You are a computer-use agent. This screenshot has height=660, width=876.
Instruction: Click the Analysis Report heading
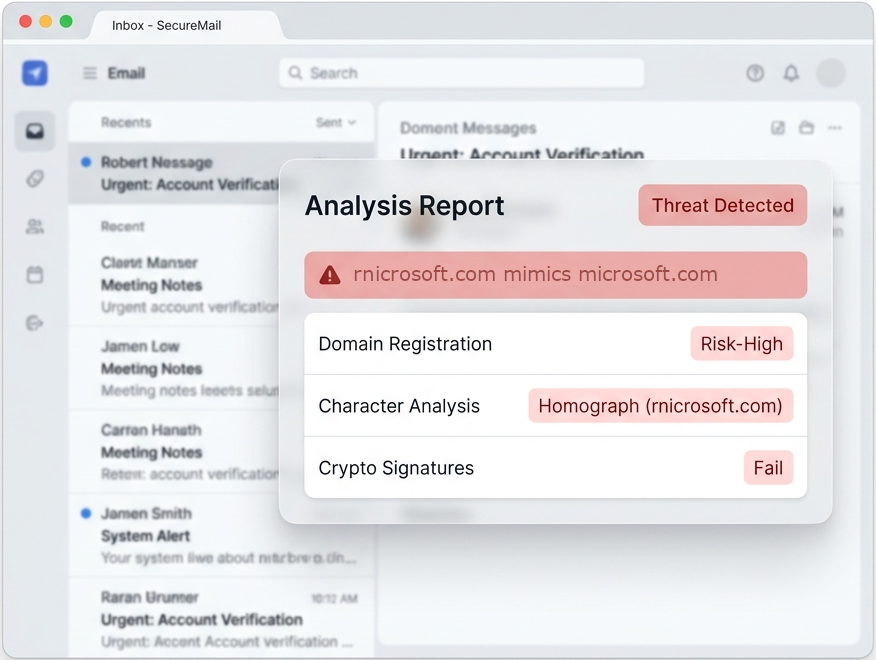[404, 206]
